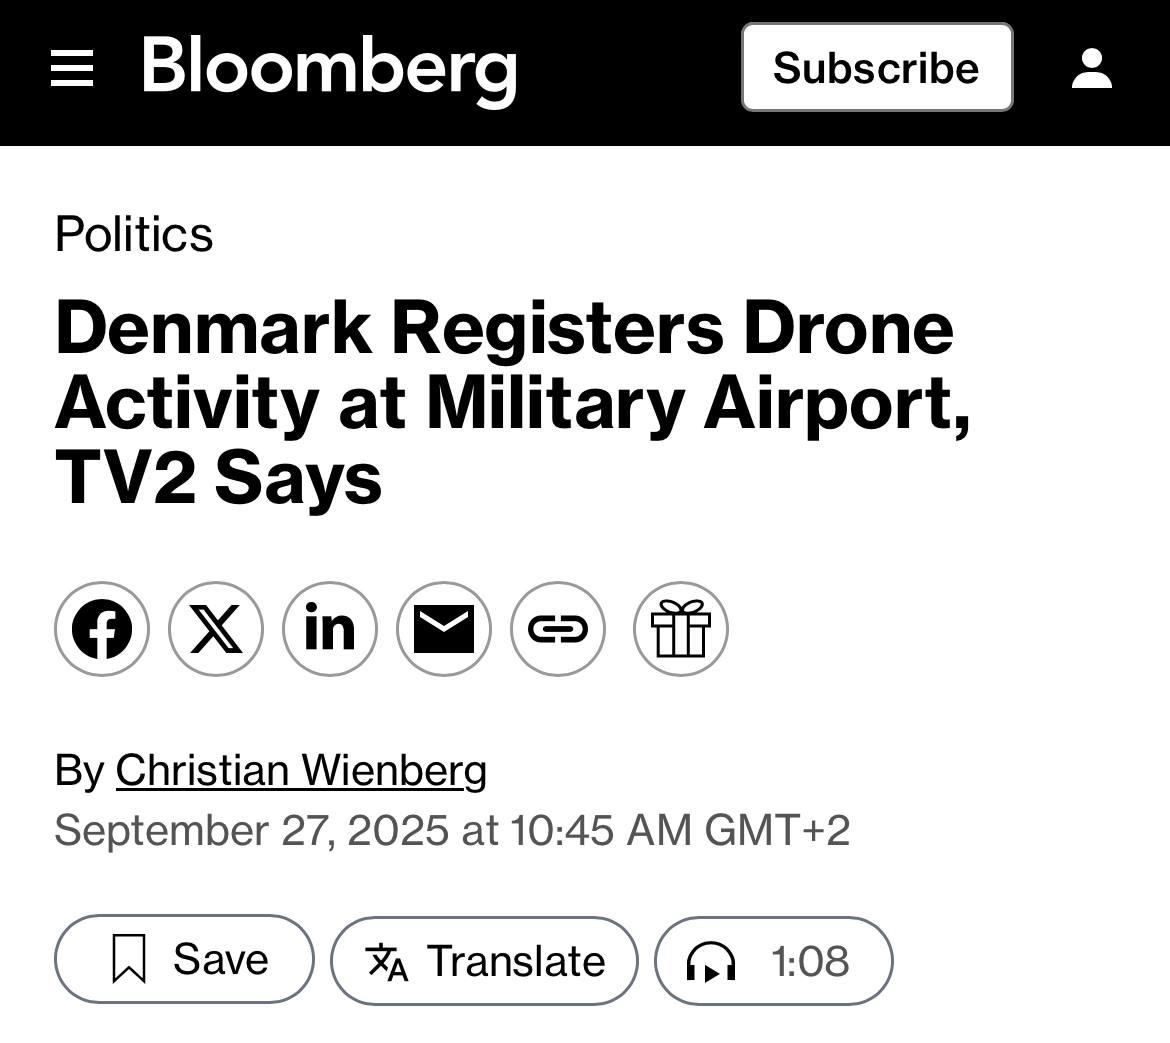The image size is (1170, 1043).
Task: Share the article via email icon
Action: coord(444,629)
